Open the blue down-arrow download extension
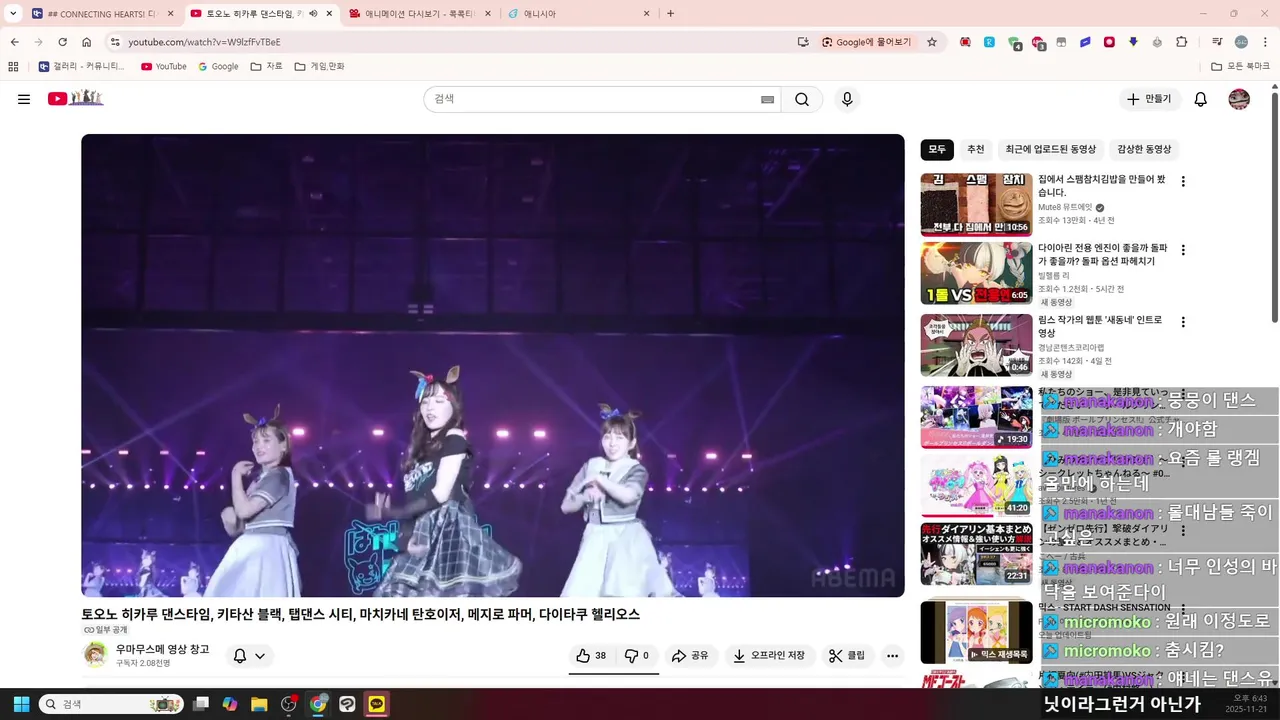 (x=1133, y=42)
